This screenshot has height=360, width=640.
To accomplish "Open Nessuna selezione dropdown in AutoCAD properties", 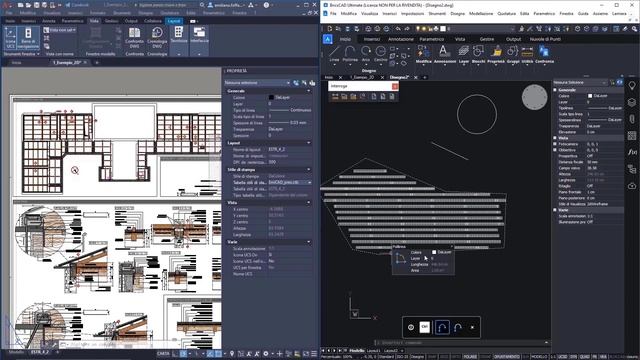I will 257,82.
